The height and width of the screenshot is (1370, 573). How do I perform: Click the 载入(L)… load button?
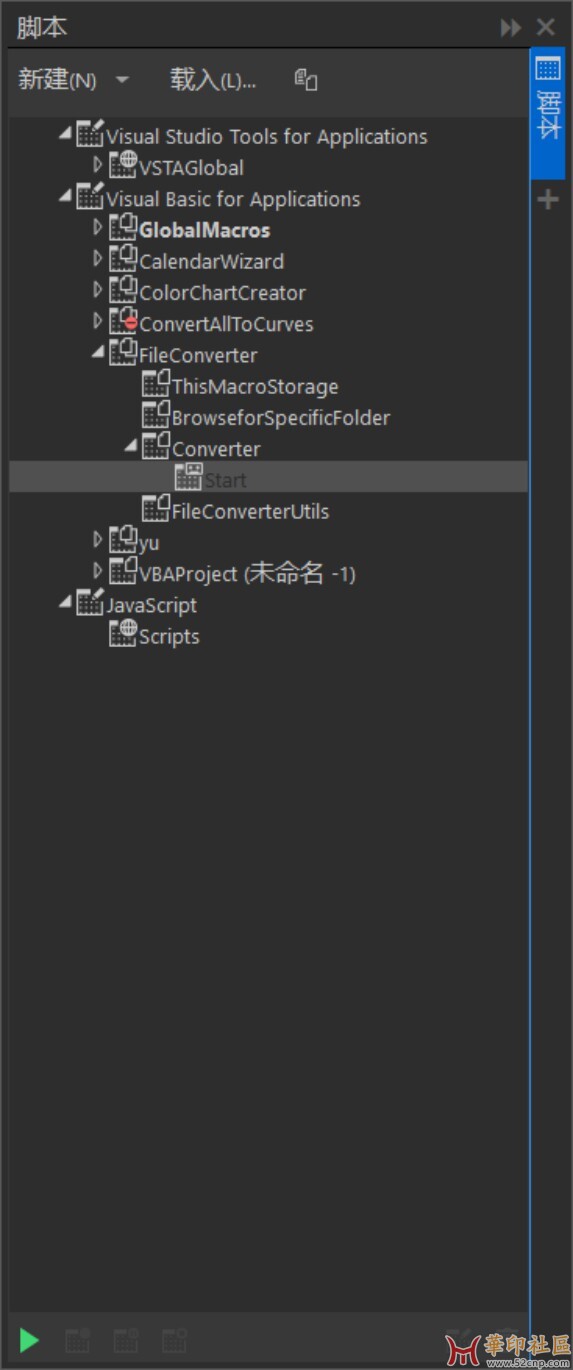point(213,80)
